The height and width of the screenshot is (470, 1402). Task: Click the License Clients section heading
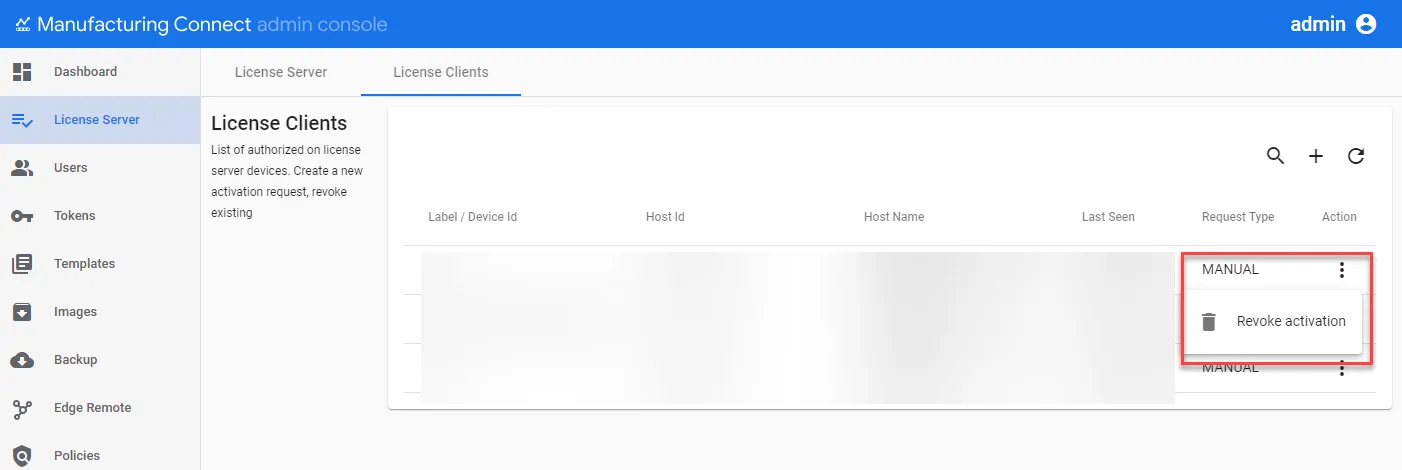pyautogui.click(x=279, y=123)
